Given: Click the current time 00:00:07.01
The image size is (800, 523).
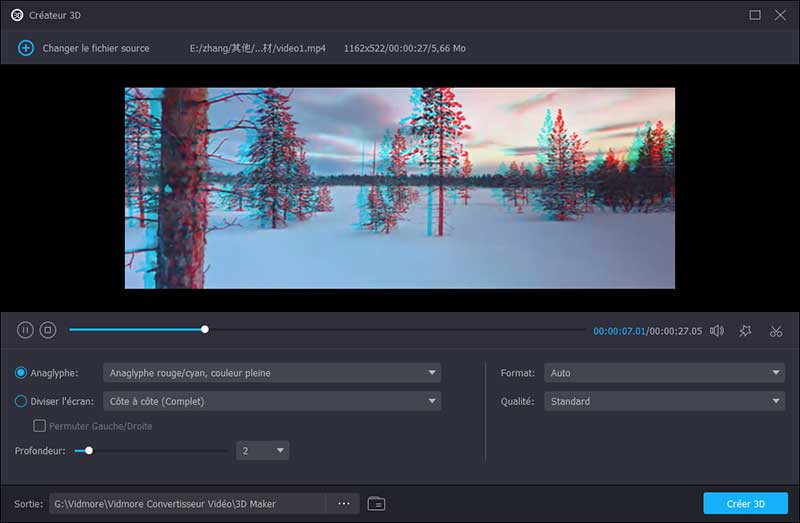Looking at the screenshot, I should point(619,331).
